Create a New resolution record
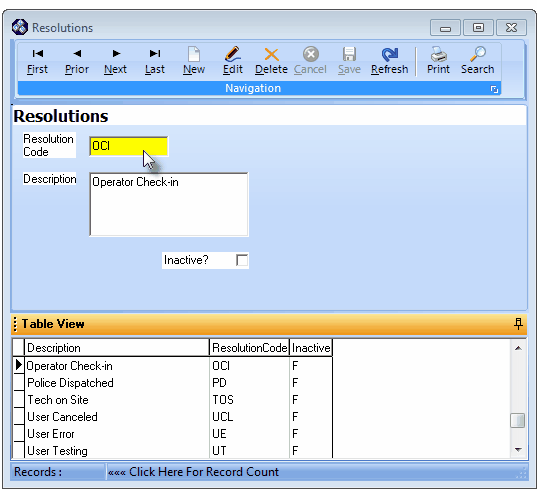 (194, 61)
